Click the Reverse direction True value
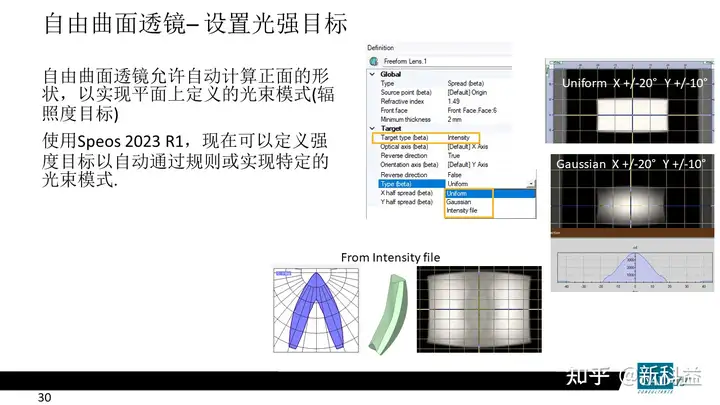720x405 pixels. tap(454, 156)
